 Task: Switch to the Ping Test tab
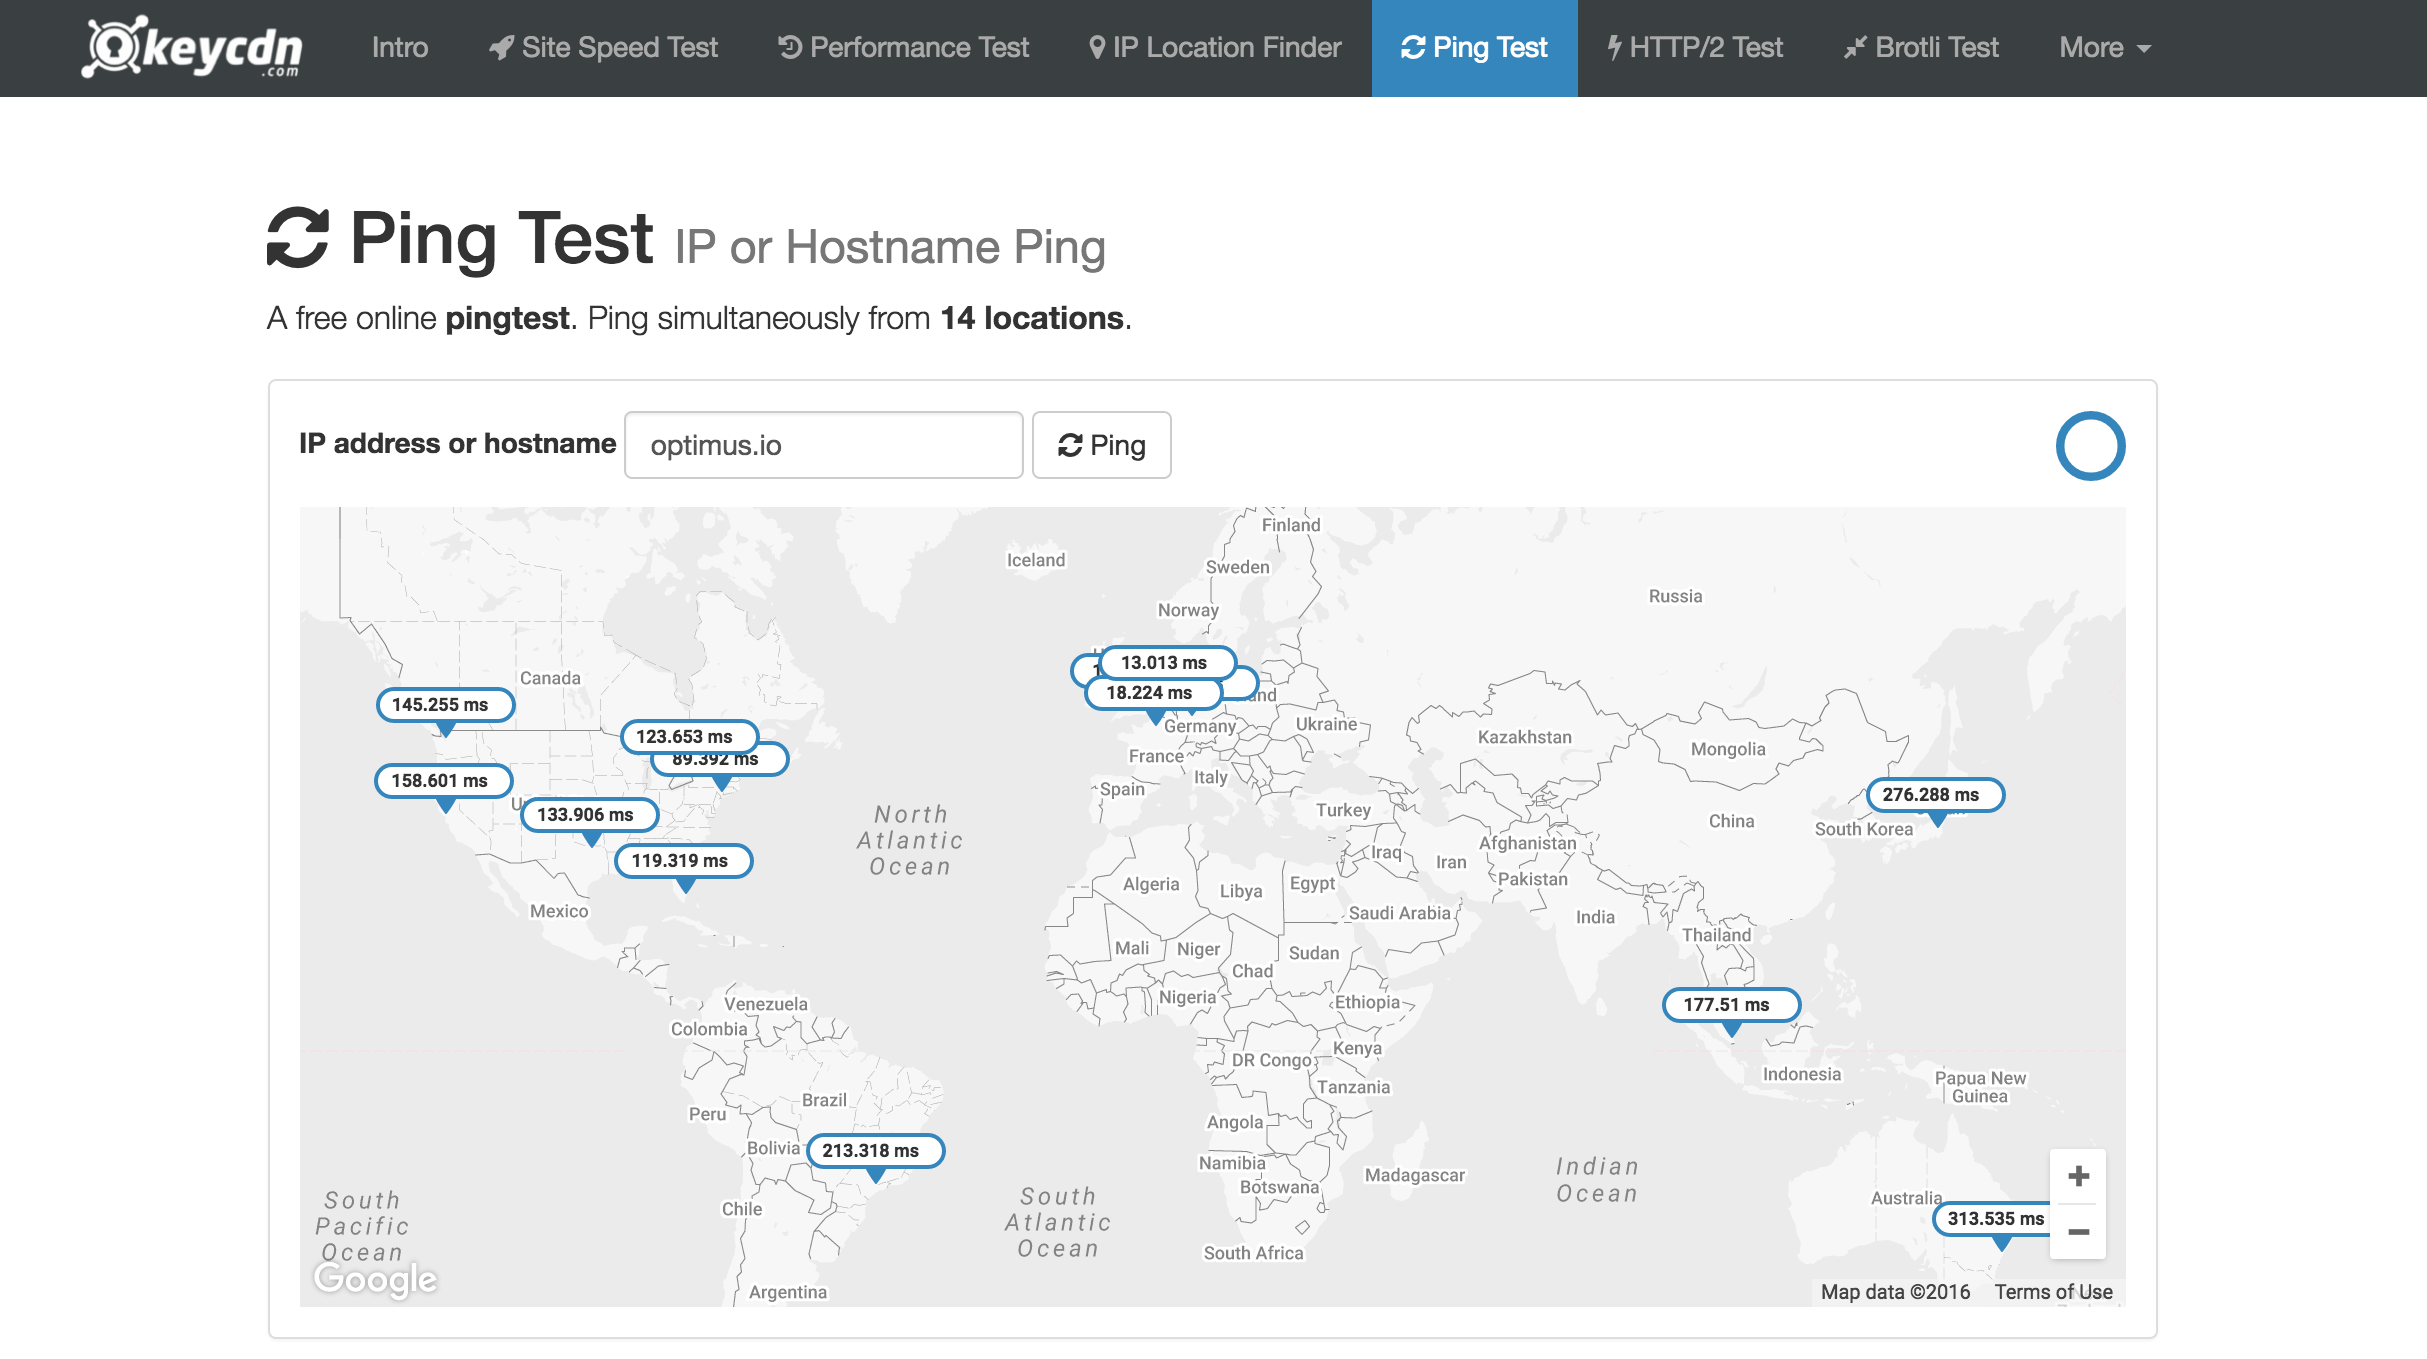(1474, 46)
